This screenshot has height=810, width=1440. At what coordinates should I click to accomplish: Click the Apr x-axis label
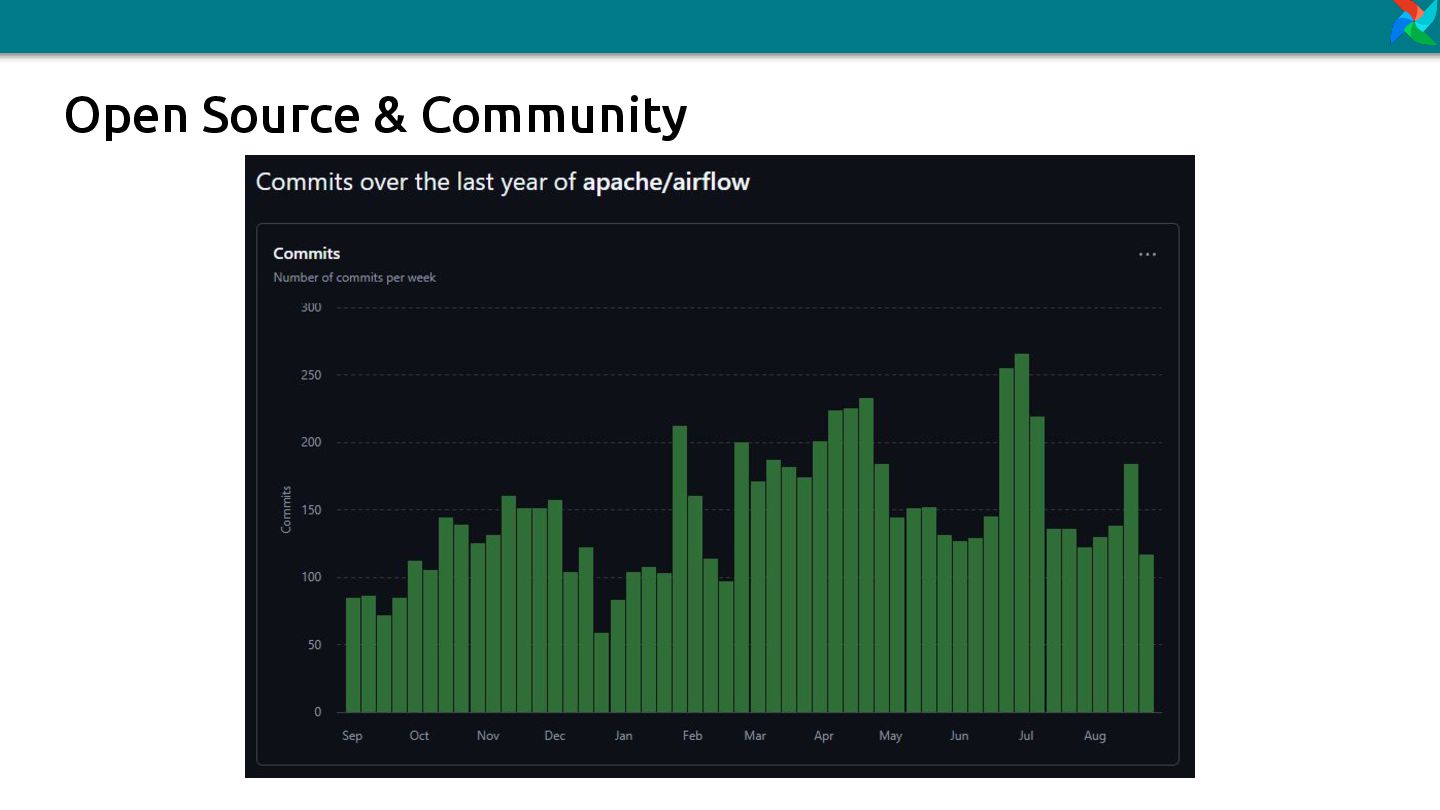coord(823,736)
